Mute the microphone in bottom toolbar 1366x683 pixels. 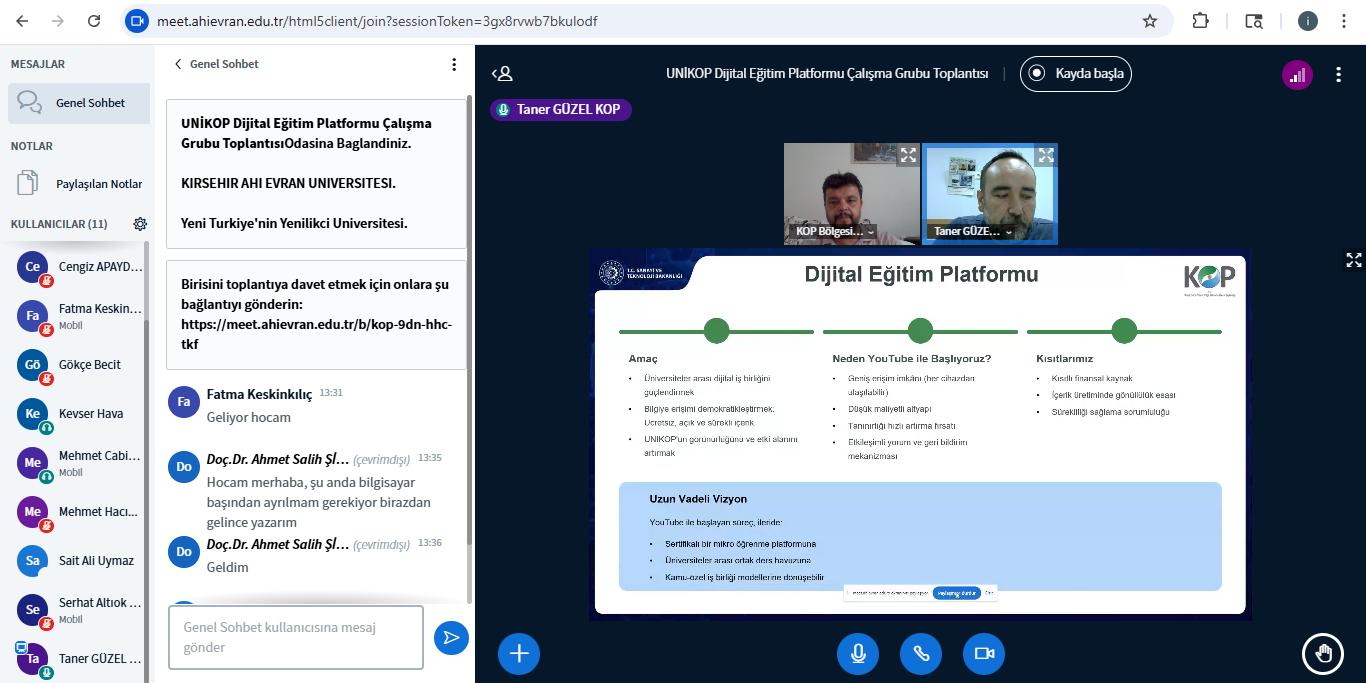pyautogui.click(x=858, y=654)
